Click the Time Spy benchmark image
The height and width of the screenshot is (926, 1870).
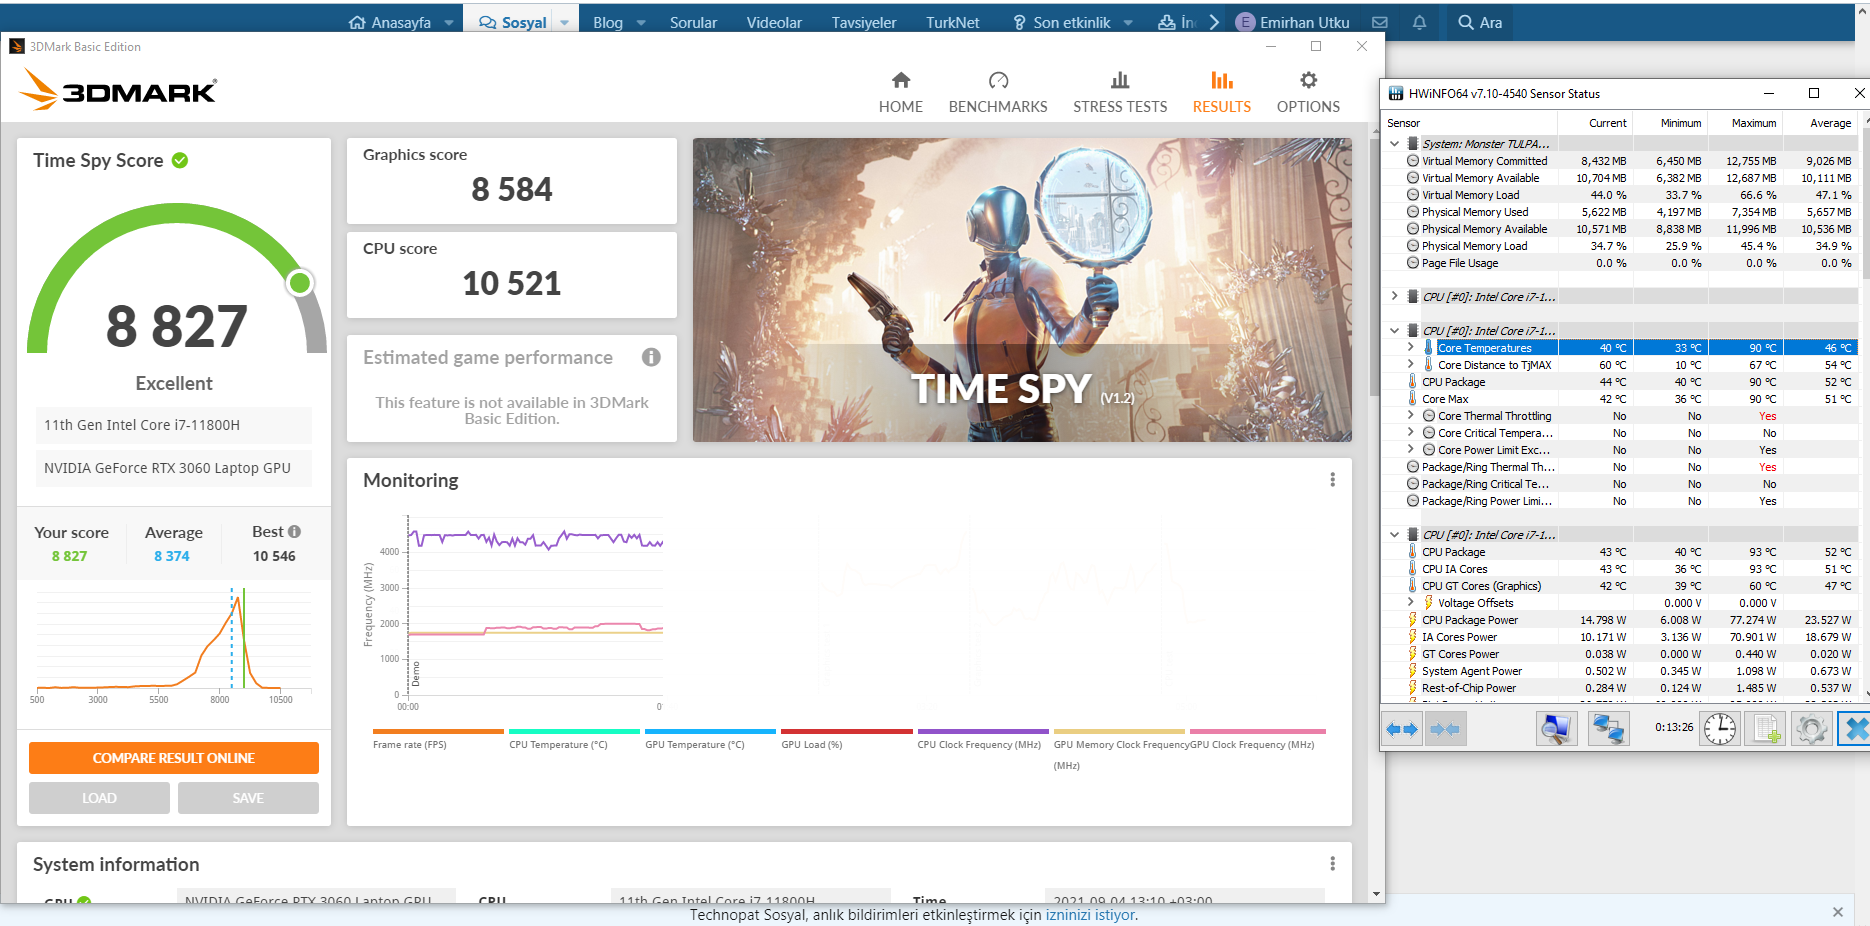point(1022,290)
